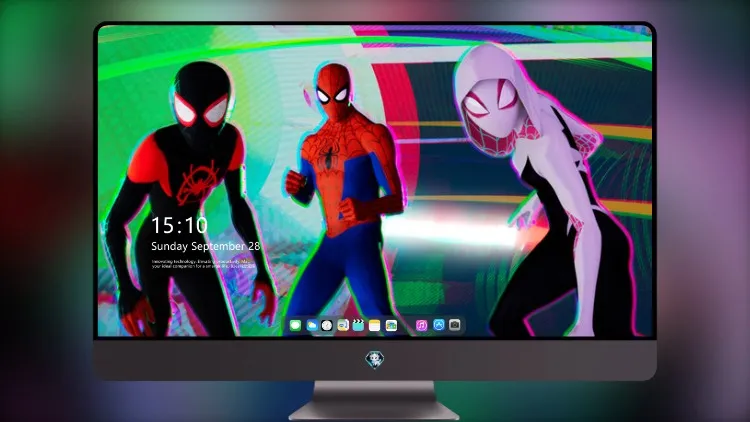
Task: Click the spider logo on the monitor chin
Action: coord(375,359)
